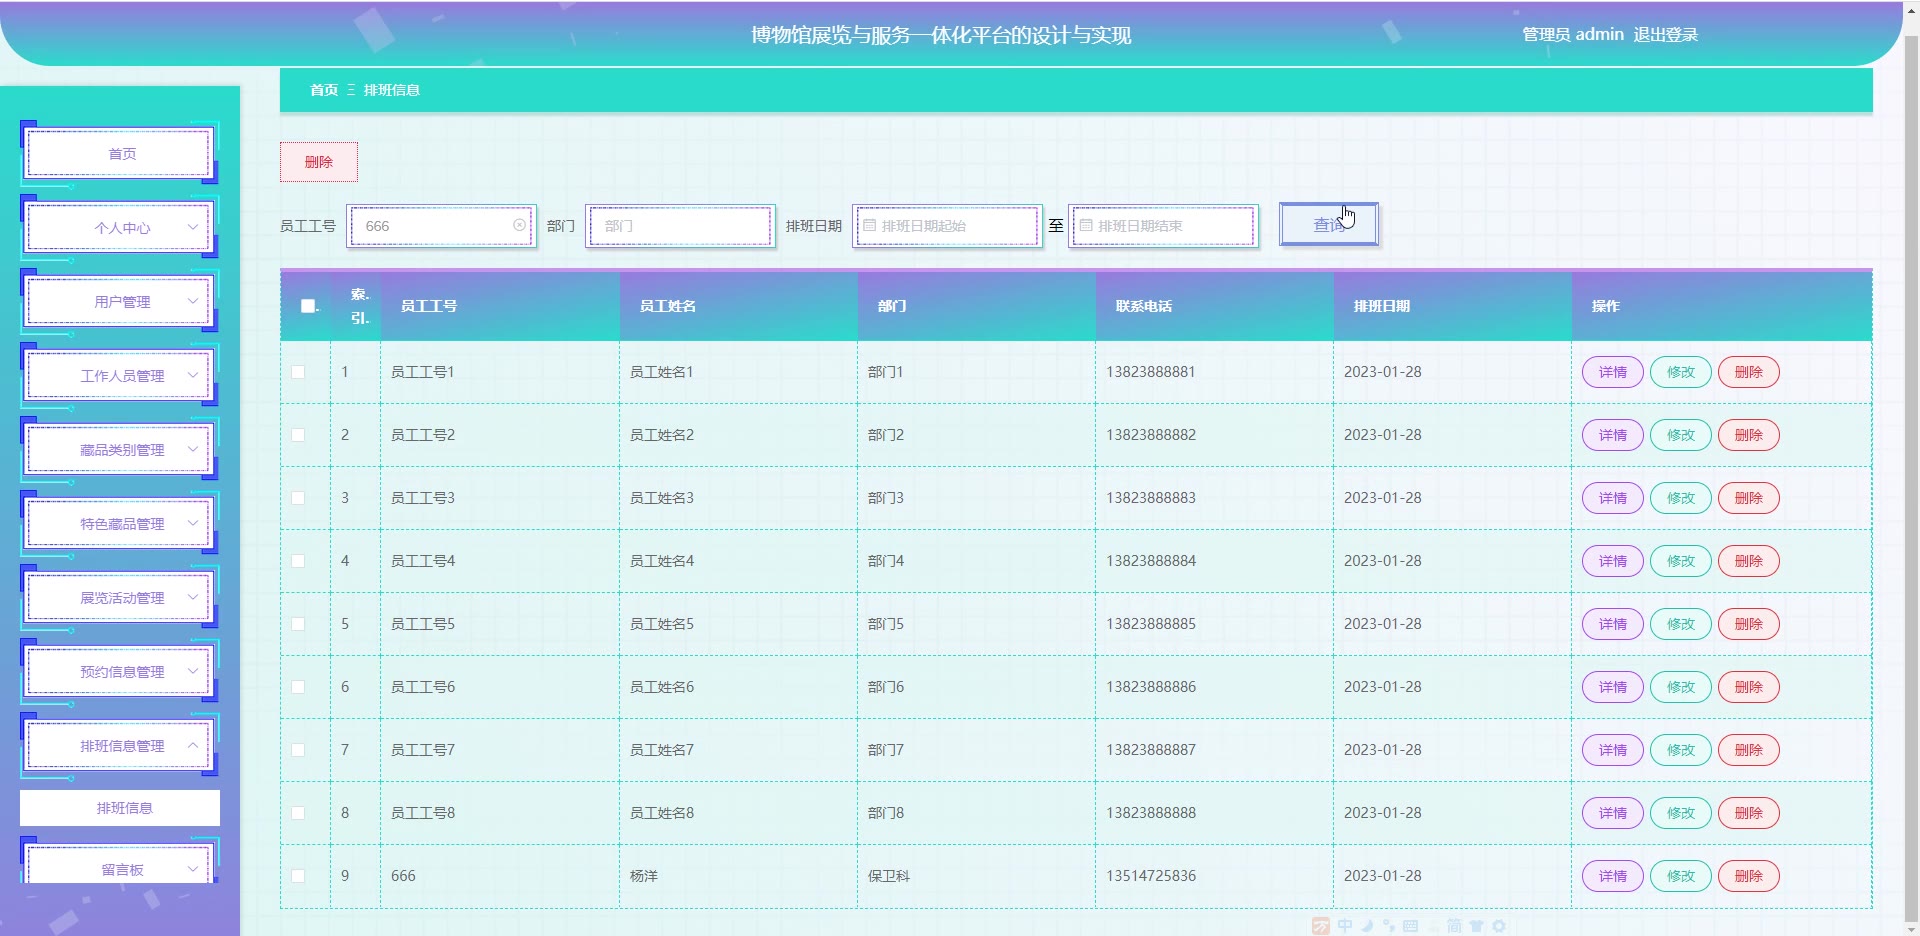
Task: Click 修改 for 员工工号4 row
Action: coord(1681,561)
